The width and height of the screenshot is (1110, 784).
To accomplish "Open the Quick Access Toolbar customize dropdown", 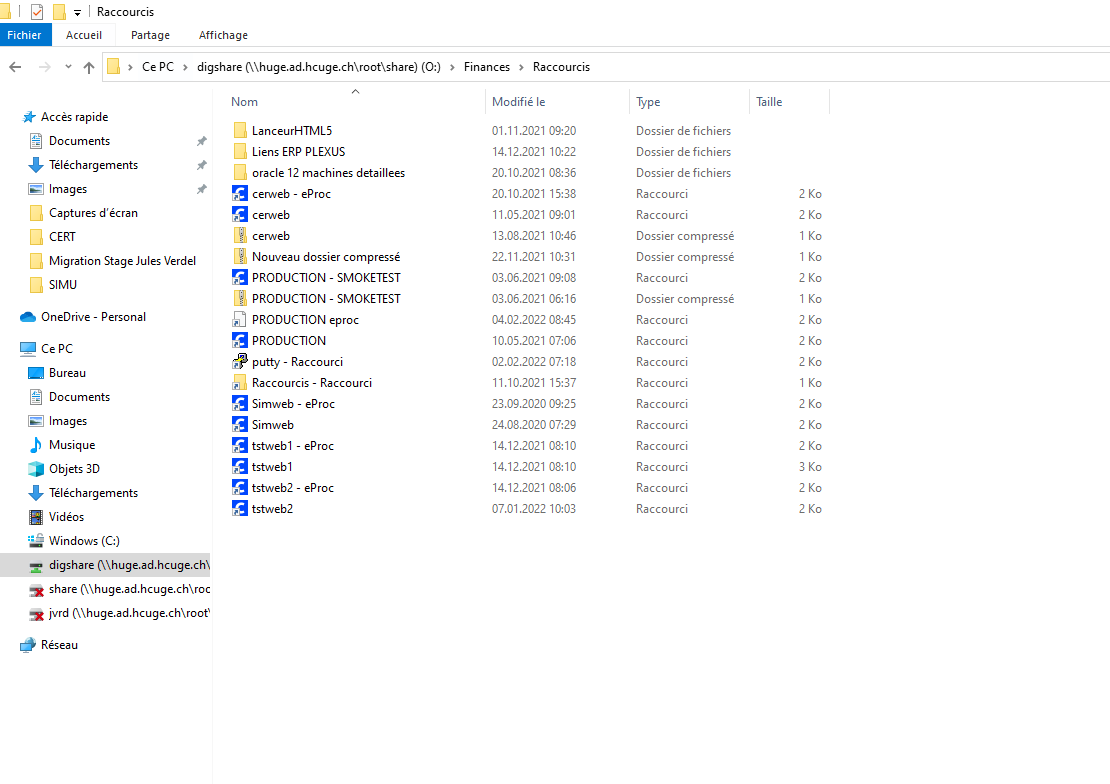I will 78,12.
